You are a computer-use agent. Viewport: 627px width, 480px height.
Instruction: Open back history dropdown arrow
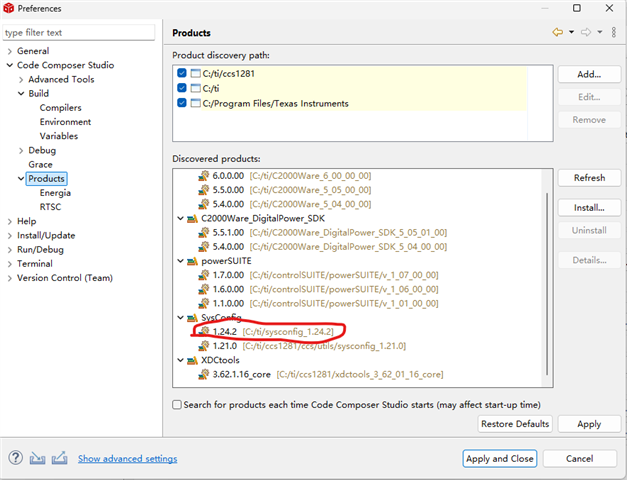(x=571, y=32)
